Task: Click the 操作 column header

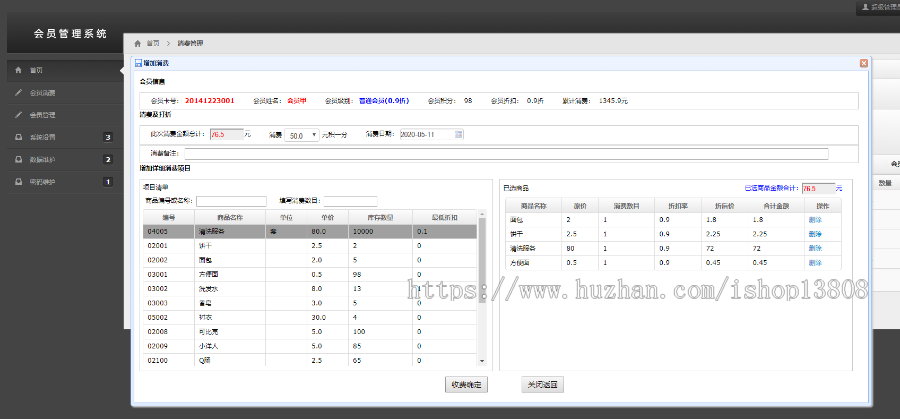Action: click(x=823, y=205)
